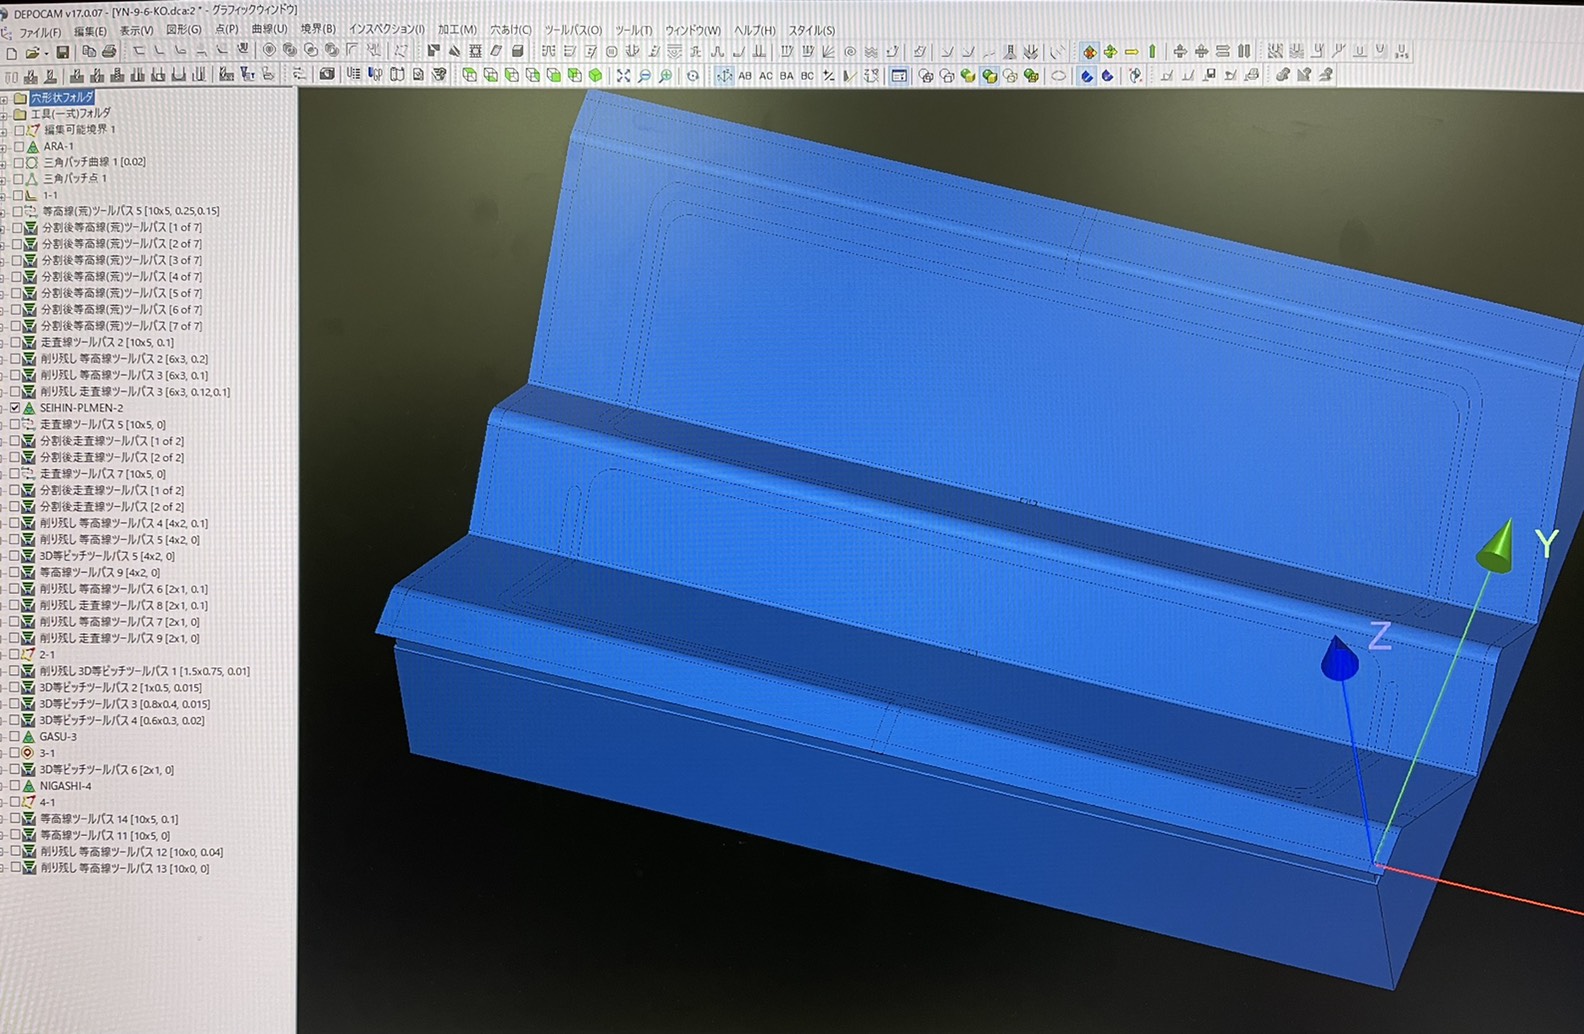This screenshot has width=1584, height=1034.
Task: Click the AC view toolbar button
Action: (766, 75)
